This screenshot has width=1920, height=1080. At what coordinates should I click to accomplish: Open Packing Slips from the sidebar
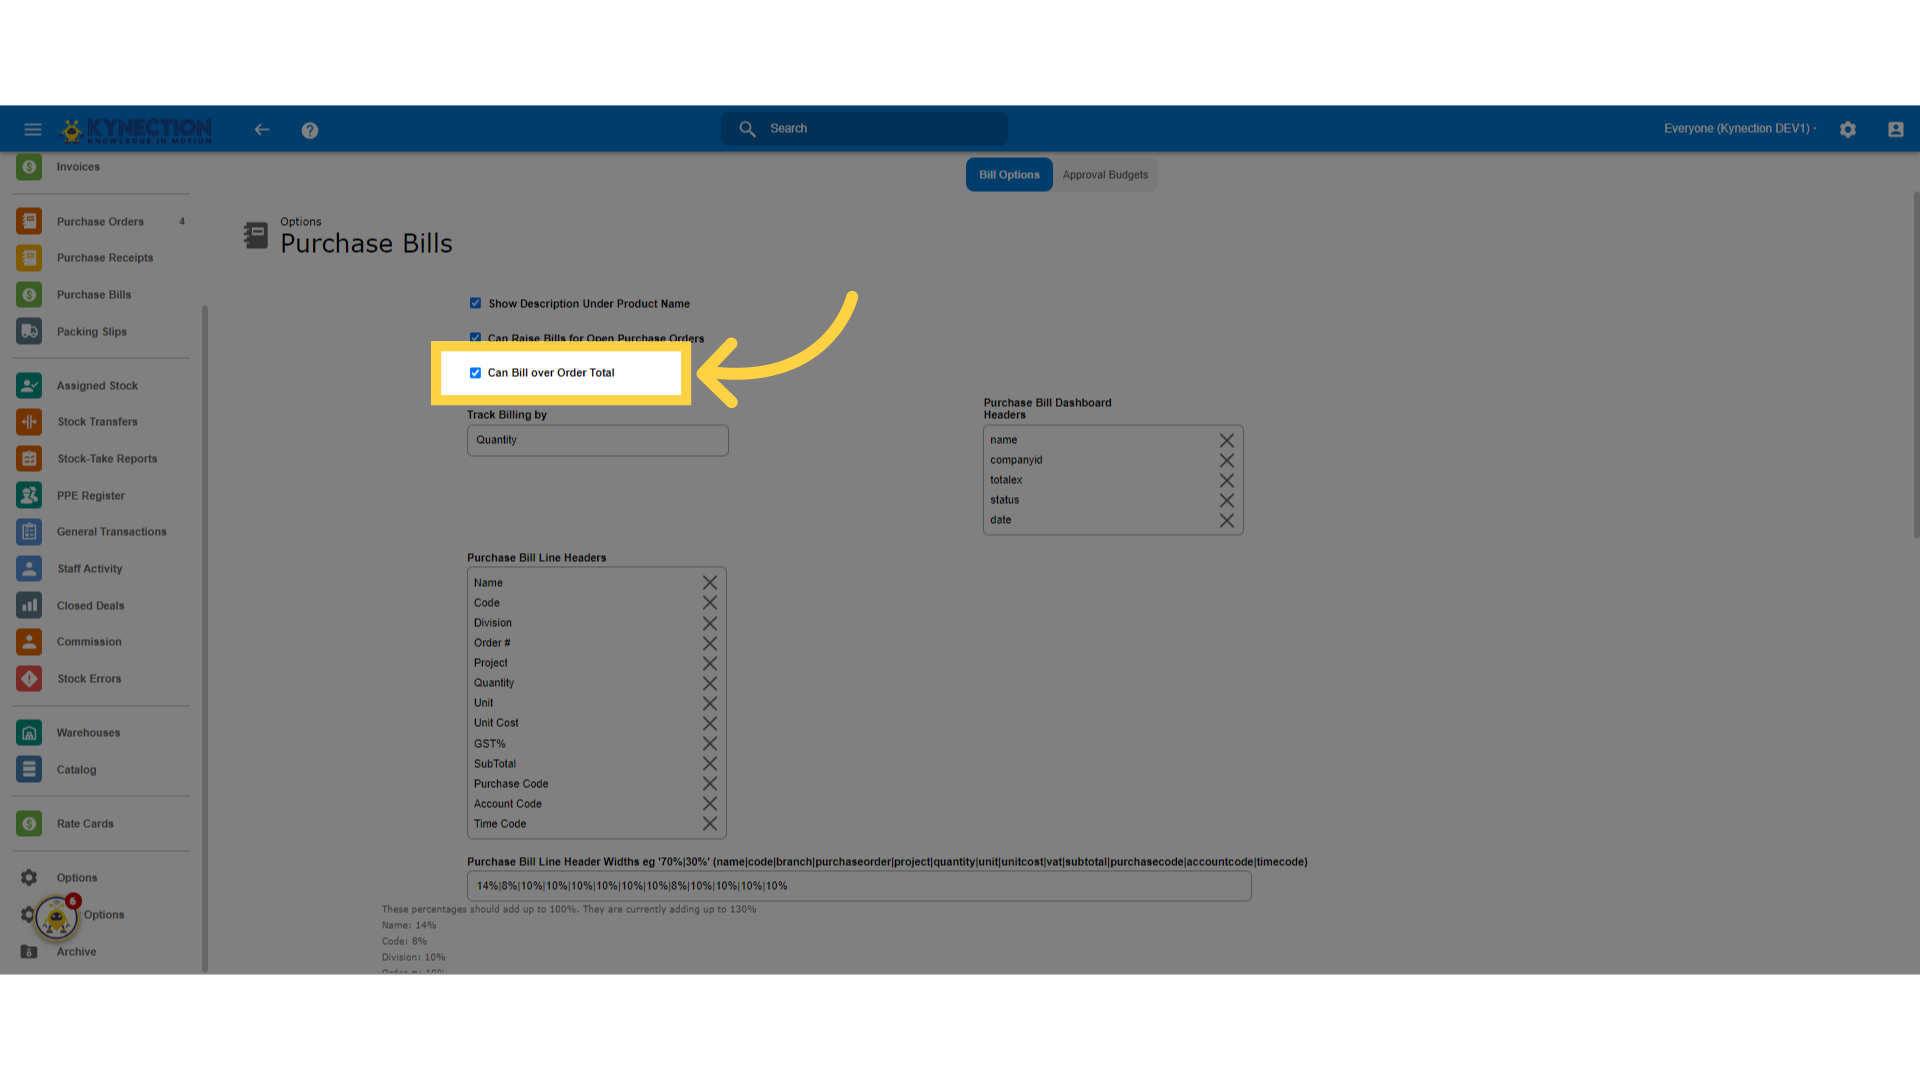click(28, 331)
